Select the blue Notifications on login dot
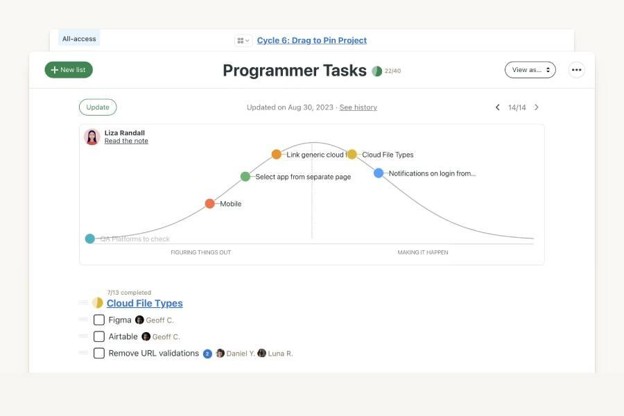Screen dimensions: 624x416 378,173
